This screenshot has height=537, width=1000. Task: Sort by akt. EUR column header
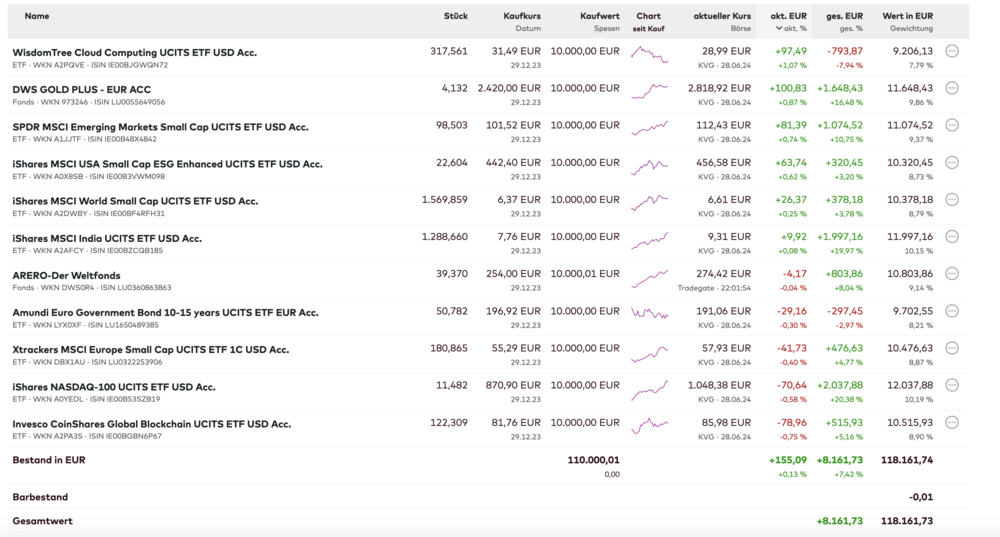pyautogui.click(x=788, y=16)
